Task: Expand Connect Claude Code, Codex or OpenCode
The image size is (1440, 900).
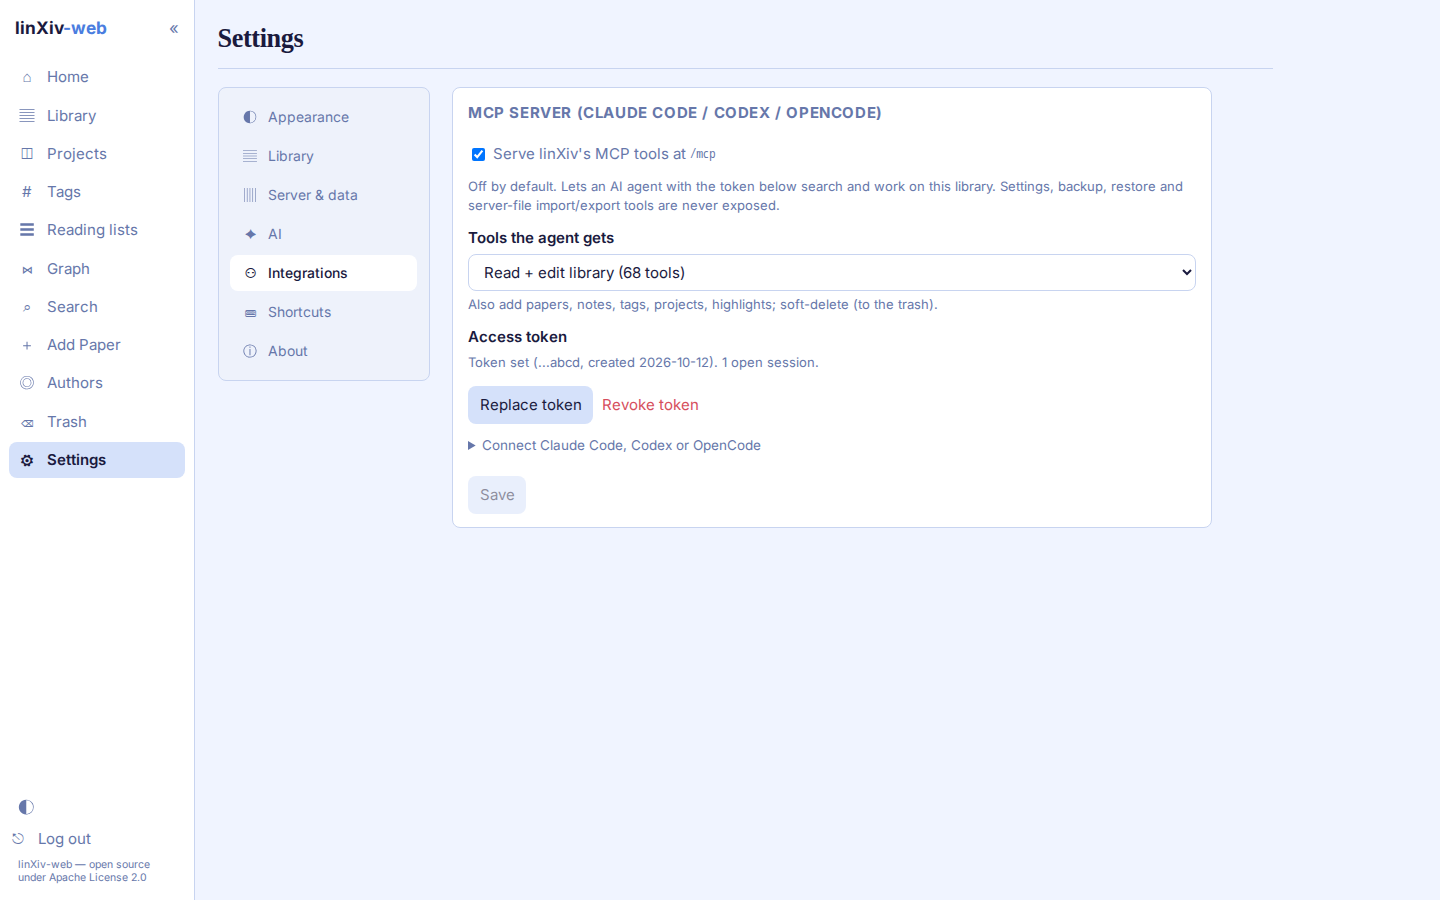Action: pyautogui.click(x=614, y=446)
